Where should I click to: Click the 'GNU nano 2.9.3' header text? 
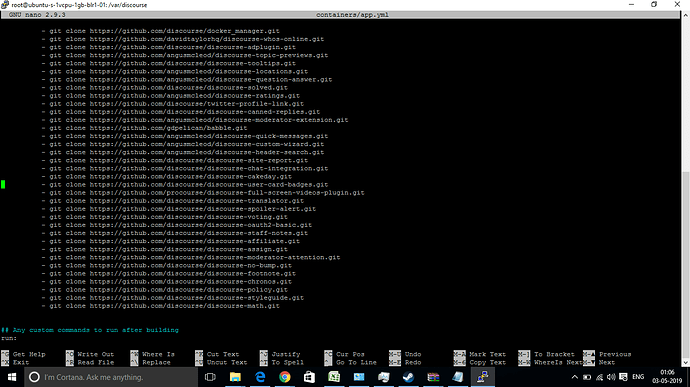(37, 15)
